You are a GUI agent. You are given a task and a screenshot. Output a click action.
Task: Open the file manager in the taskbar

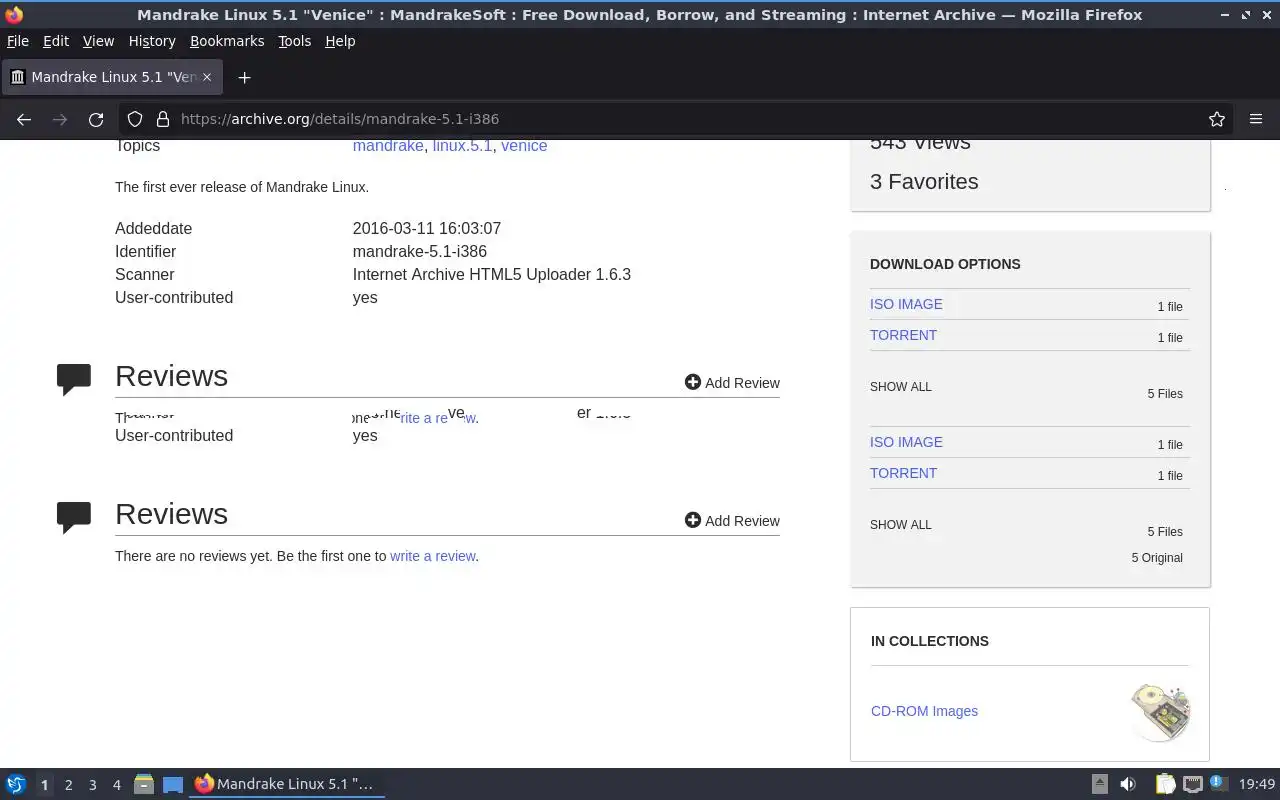point(144,785)
